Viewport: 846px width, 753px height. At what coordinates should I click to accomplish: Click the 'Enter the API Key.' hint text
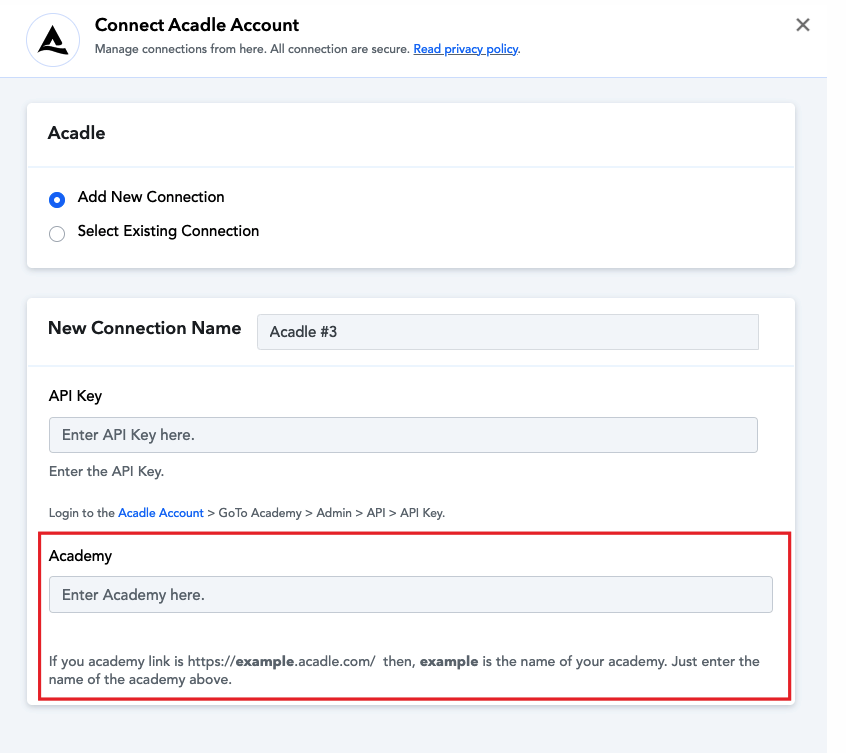click(x=106, y=471)
